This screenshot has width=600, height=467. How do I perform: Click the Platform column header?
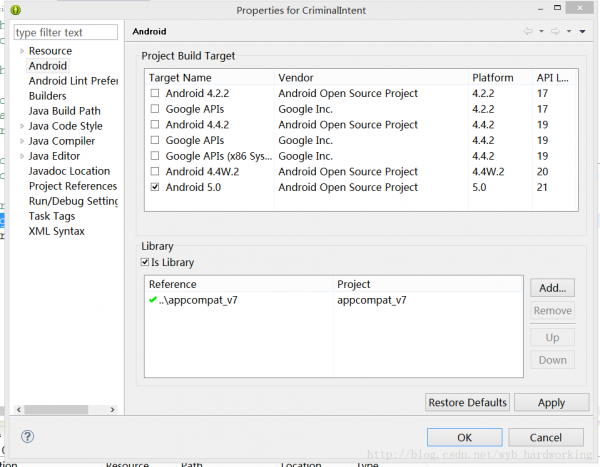500,78
